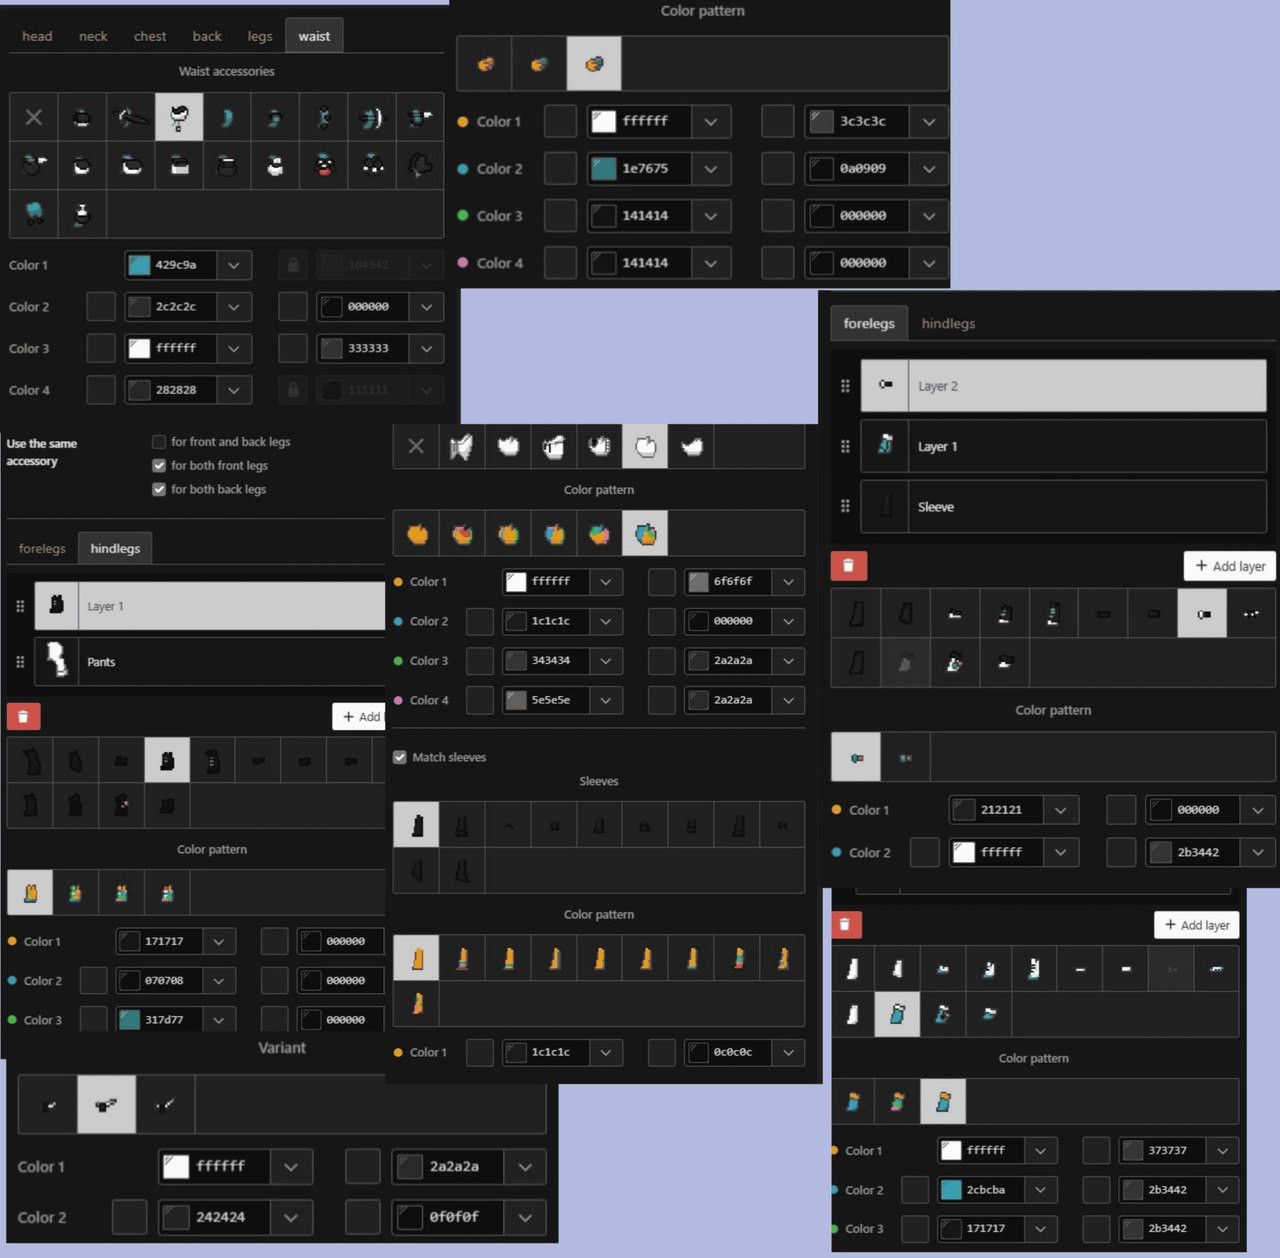Tick the checkbox left of the 1e7675 field
1280x1258 pixels.
560,169
